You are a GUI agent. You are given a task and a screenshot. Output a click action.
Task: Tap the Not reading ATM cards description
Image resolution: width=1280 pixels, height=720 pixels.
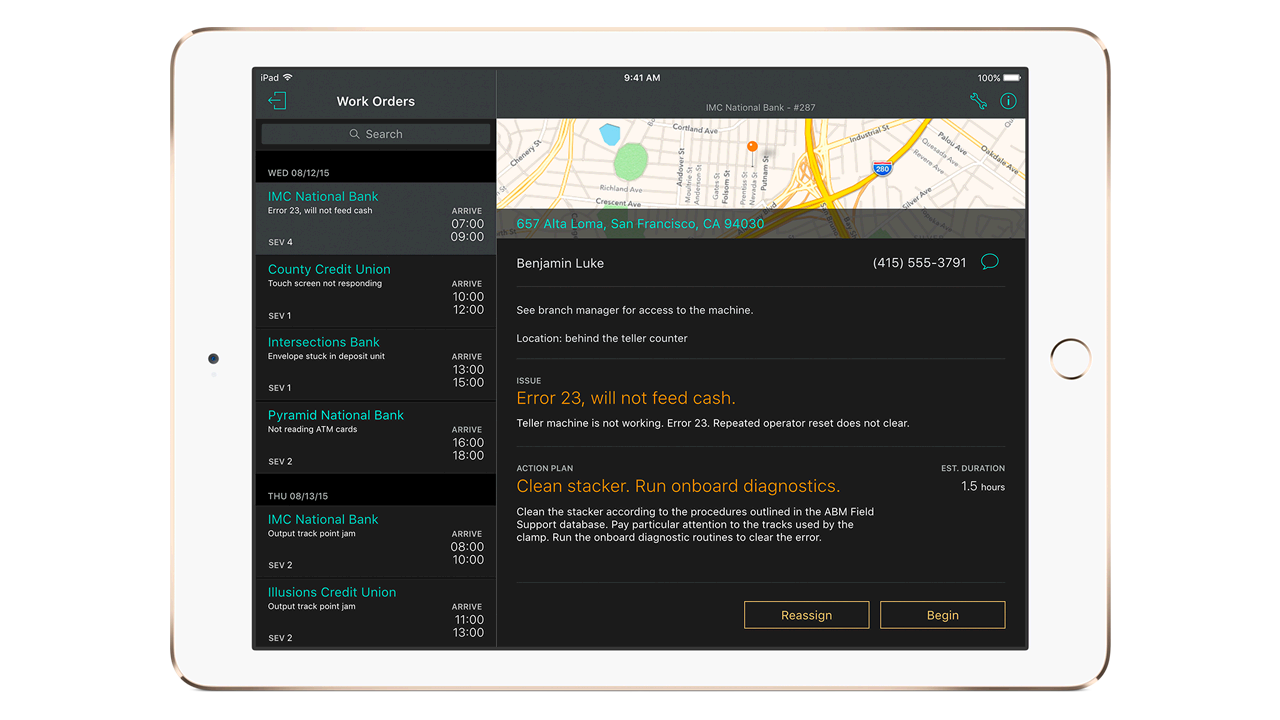pos(312,429)
